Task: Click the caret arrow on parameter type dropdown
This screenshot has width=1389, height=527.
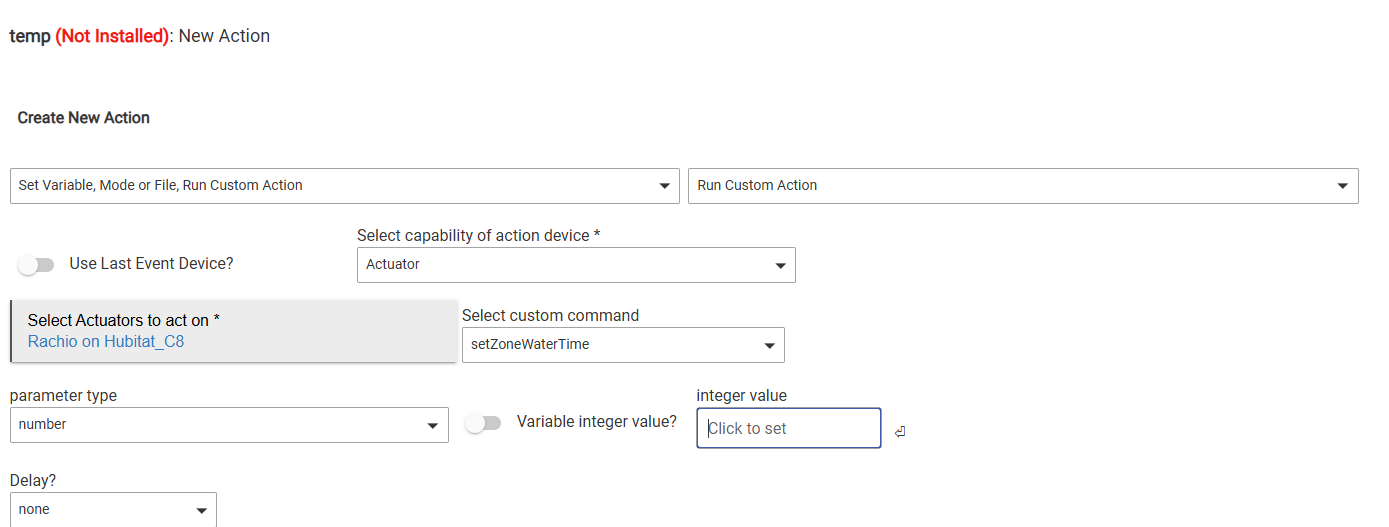Action: (432, 425)
